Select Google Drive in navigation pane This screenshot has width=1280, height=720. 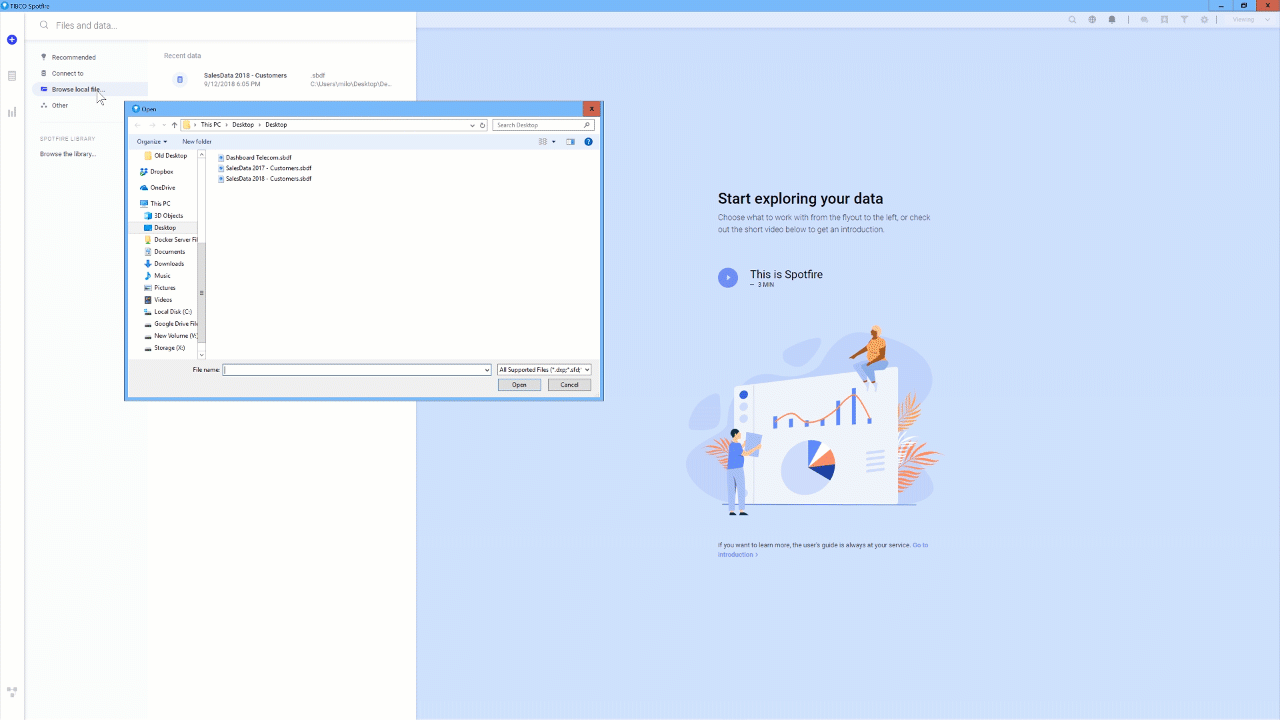[170, 324]
